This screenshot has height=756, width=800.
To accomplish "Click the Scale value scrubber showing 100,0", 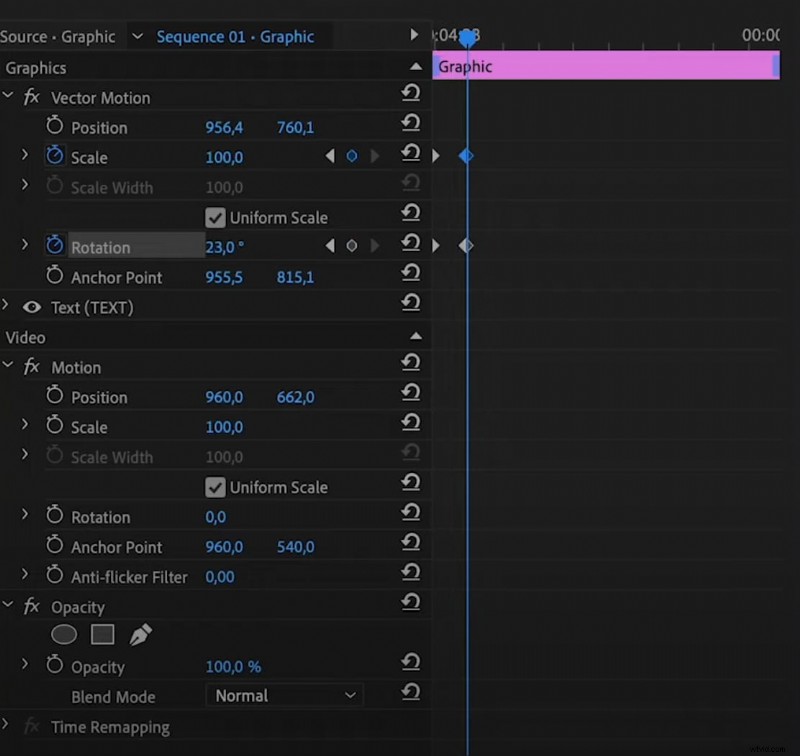I will [x=224, y=156].
